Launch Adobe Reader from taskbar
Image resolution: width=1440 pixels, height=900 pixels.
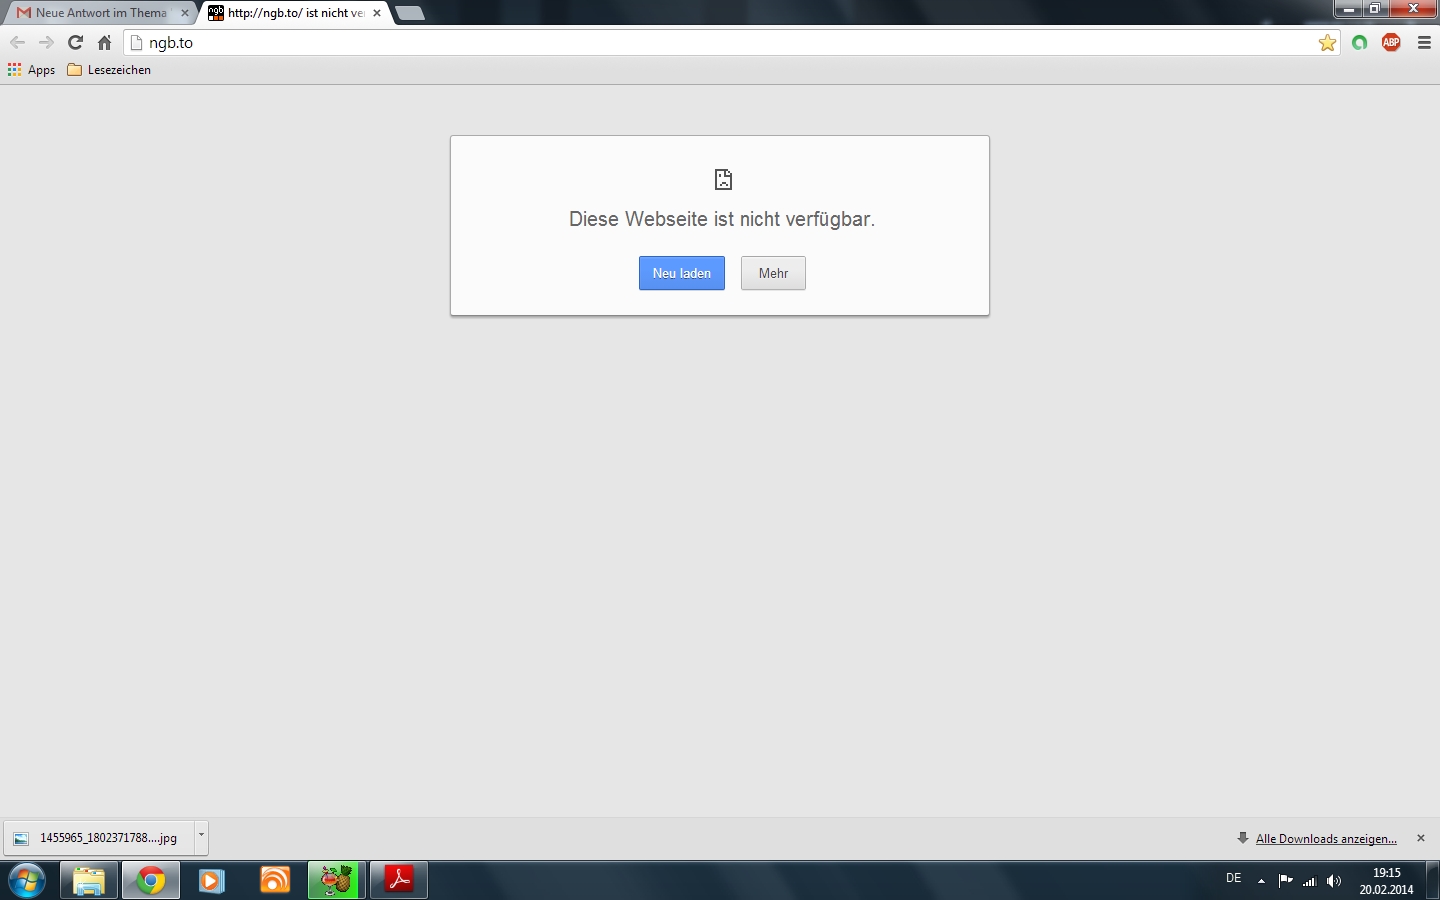pos(399,880)
